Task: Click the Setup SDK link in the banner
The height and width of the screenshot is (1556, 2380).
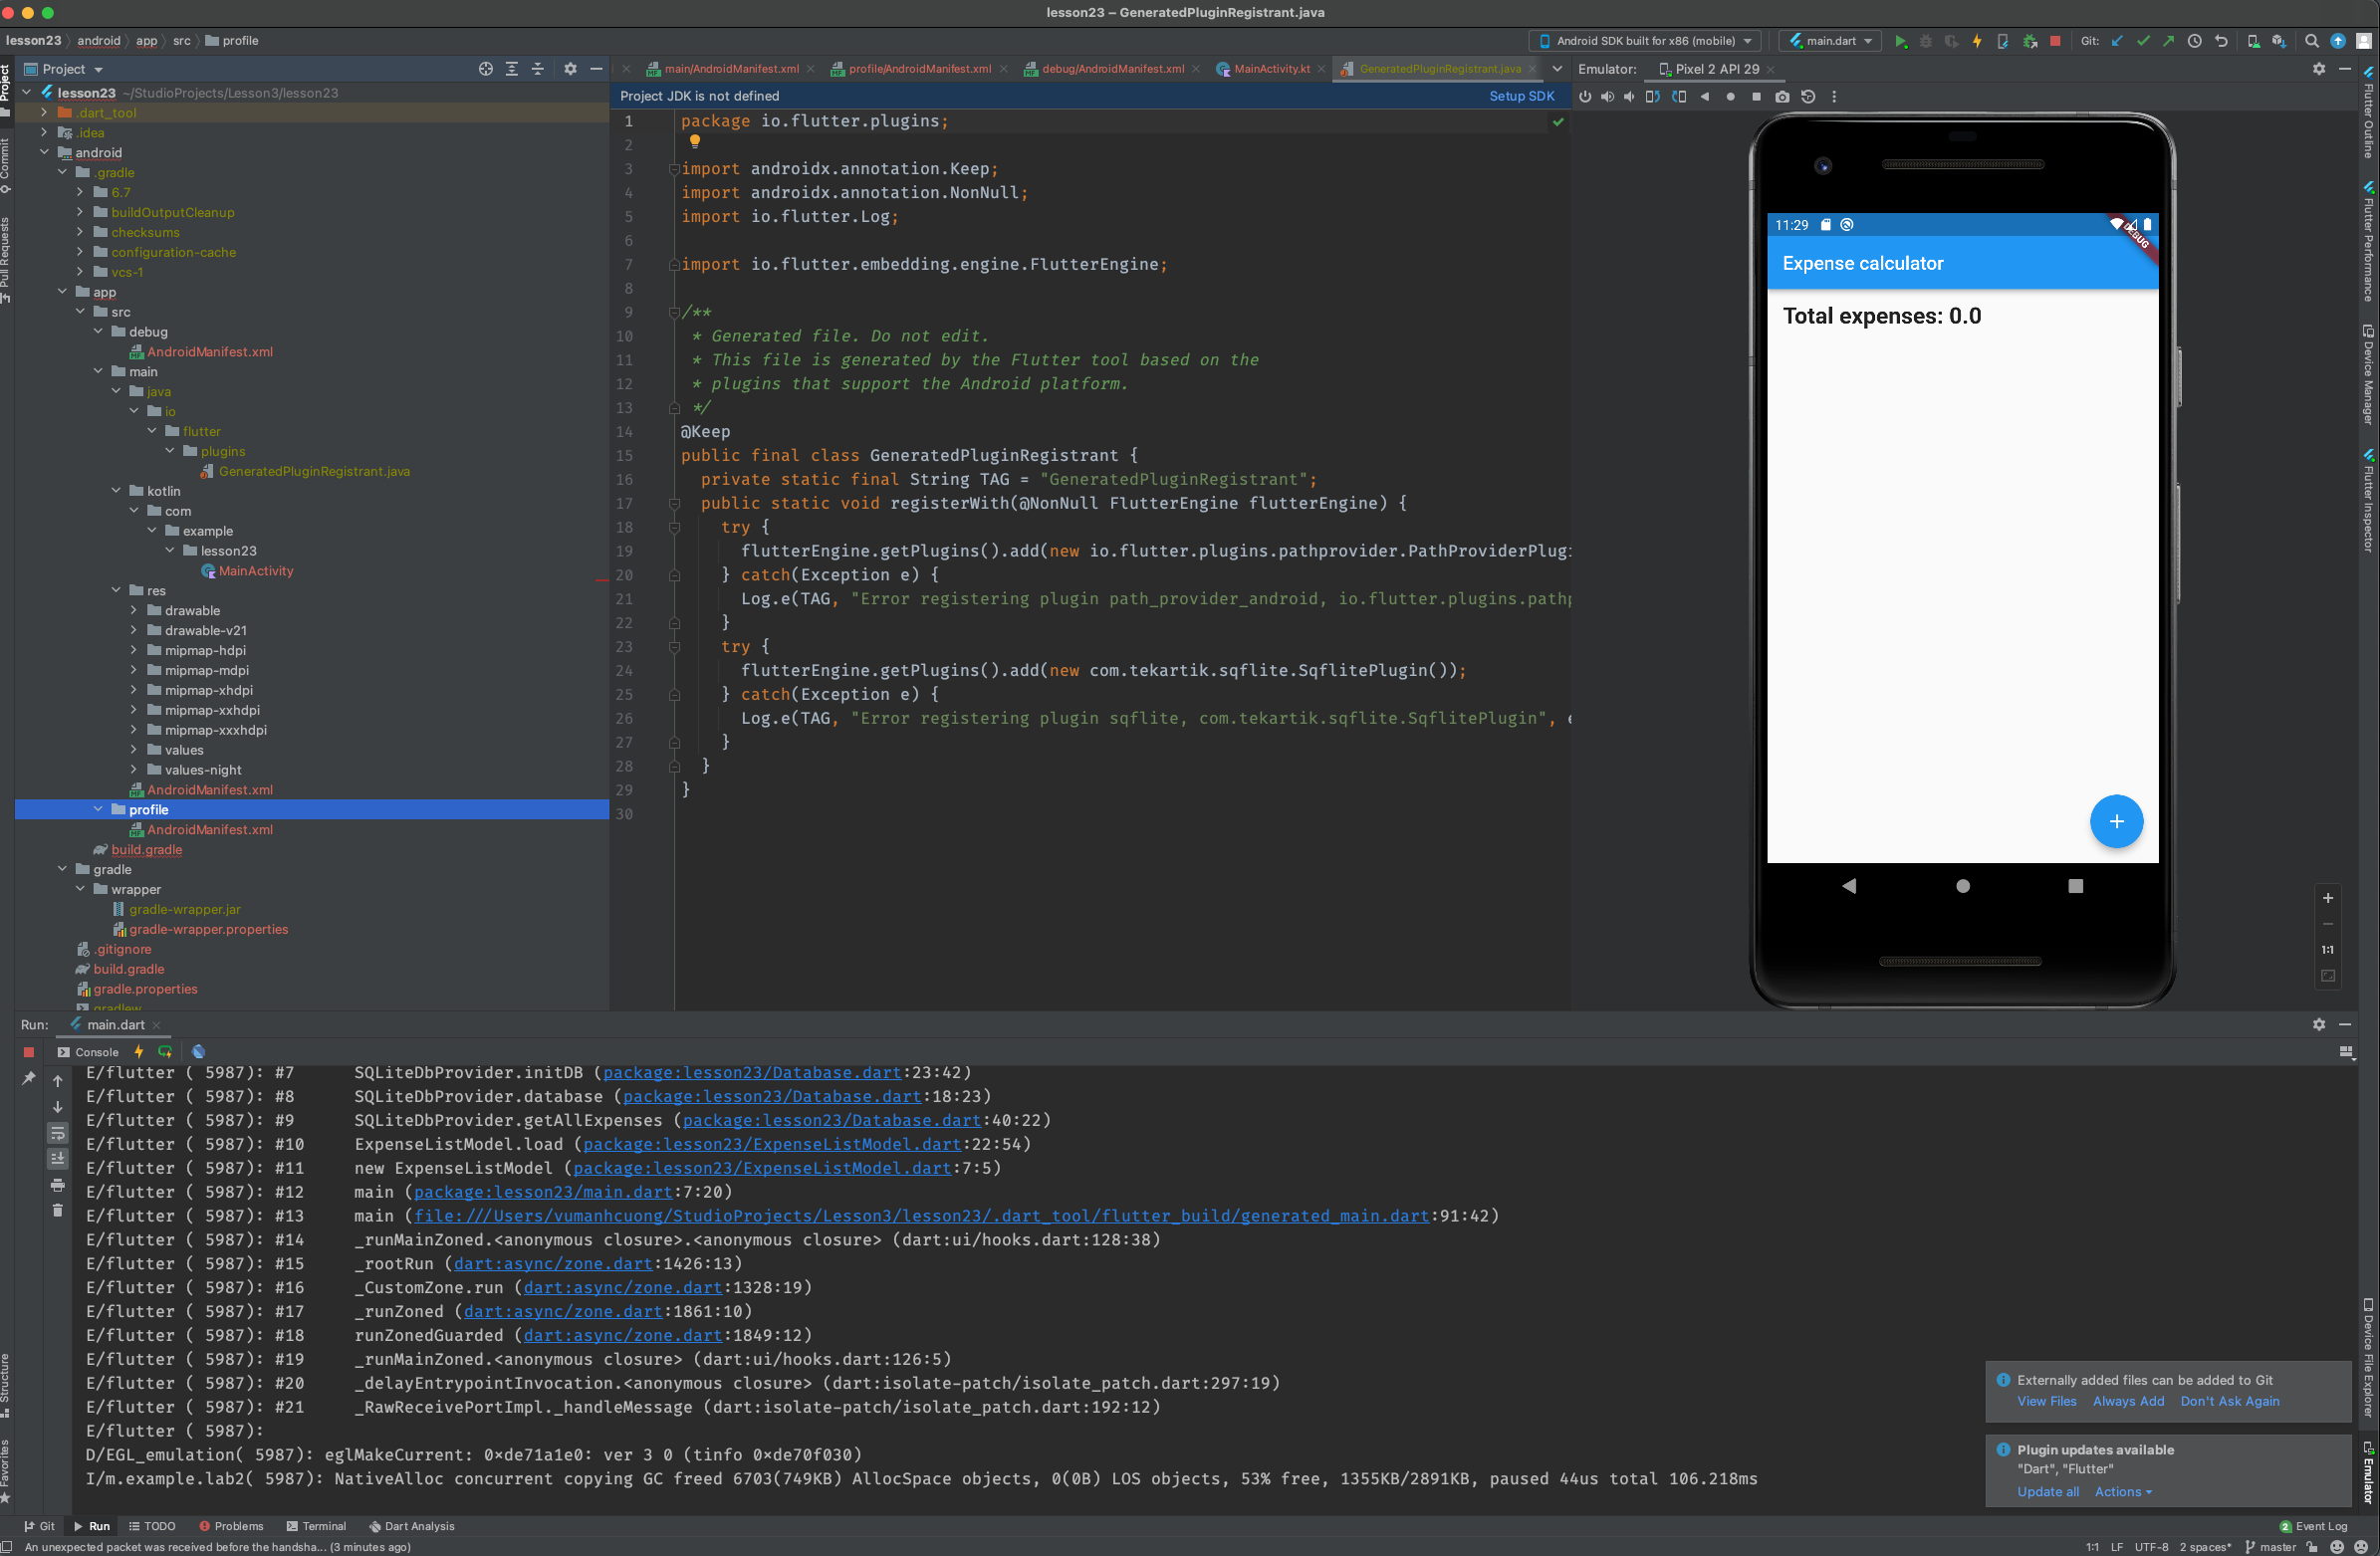Action: pyautogui.click(x=1521, y=96)
